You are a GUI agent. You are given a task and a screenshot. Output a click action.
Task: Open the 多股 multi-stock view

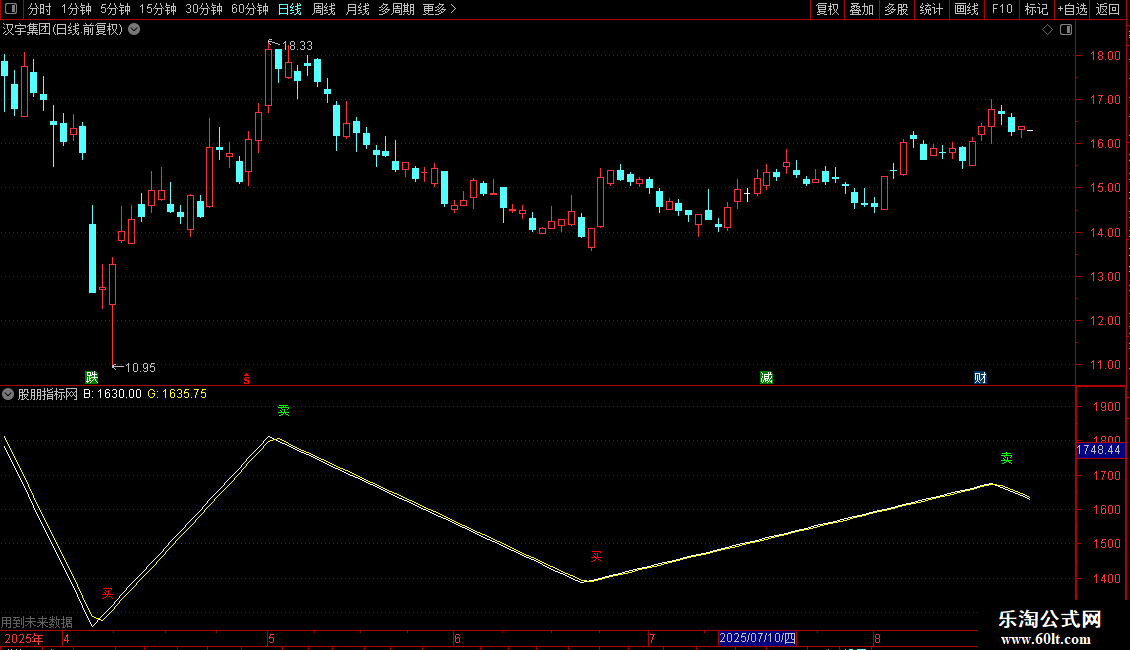896,9
